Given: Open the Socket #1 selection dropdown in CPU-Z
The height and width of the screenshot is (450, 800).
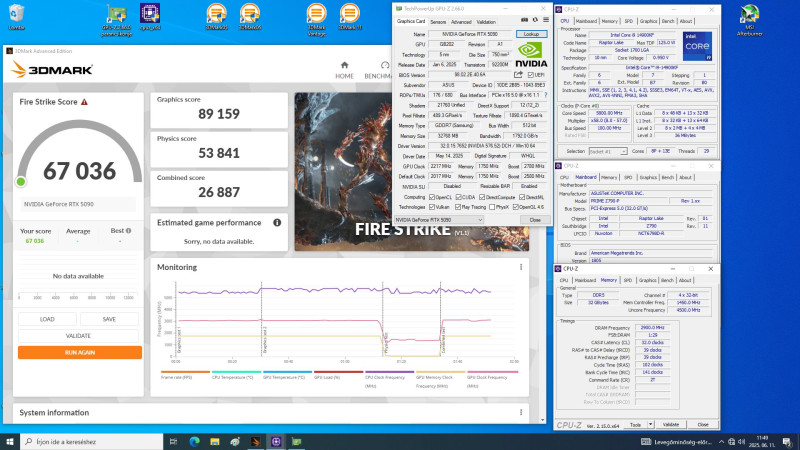Looking at the screenshot, I should coord(608,152).
